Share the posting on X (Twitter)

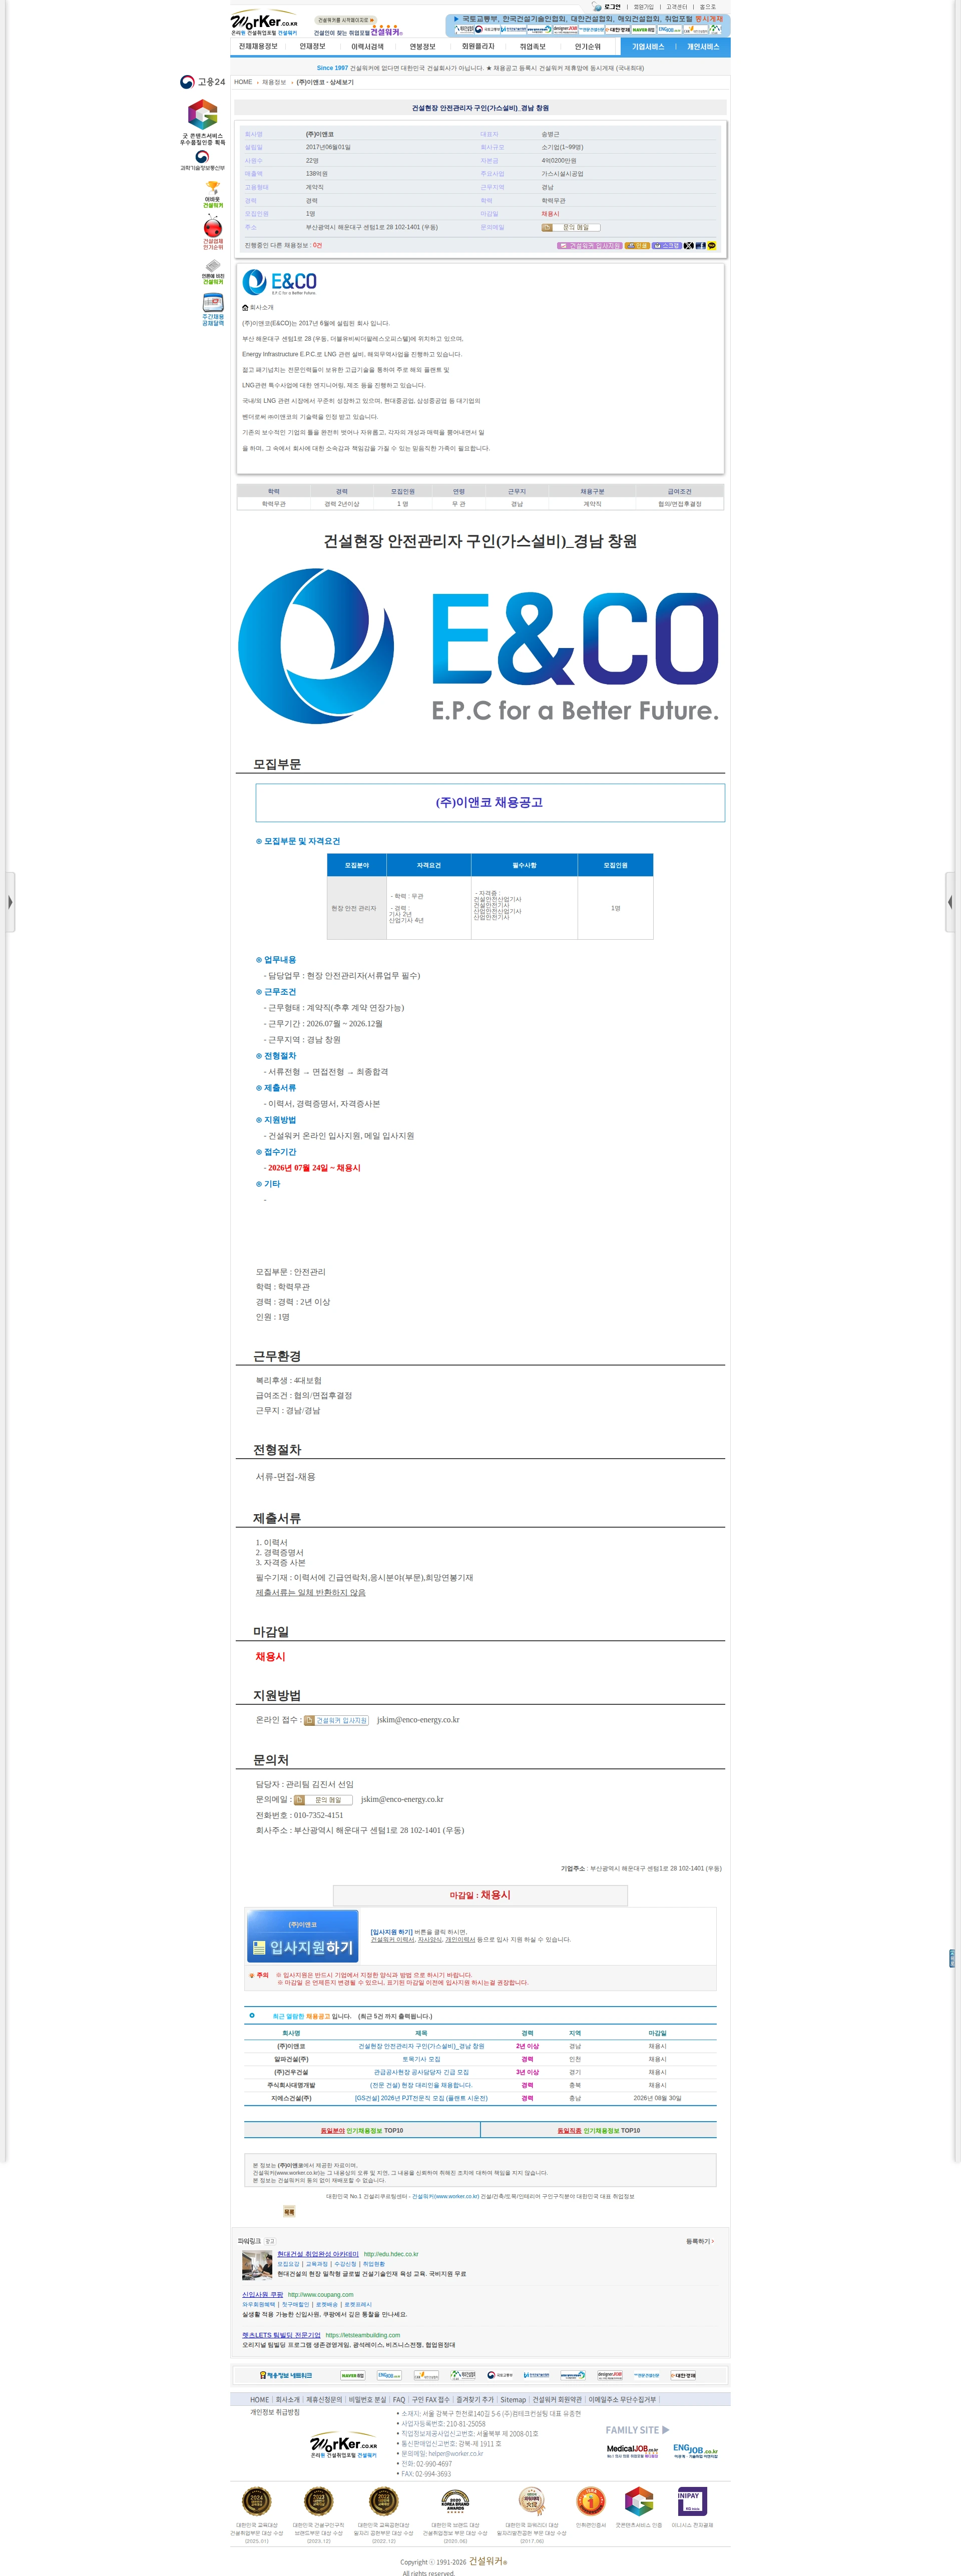688,245
